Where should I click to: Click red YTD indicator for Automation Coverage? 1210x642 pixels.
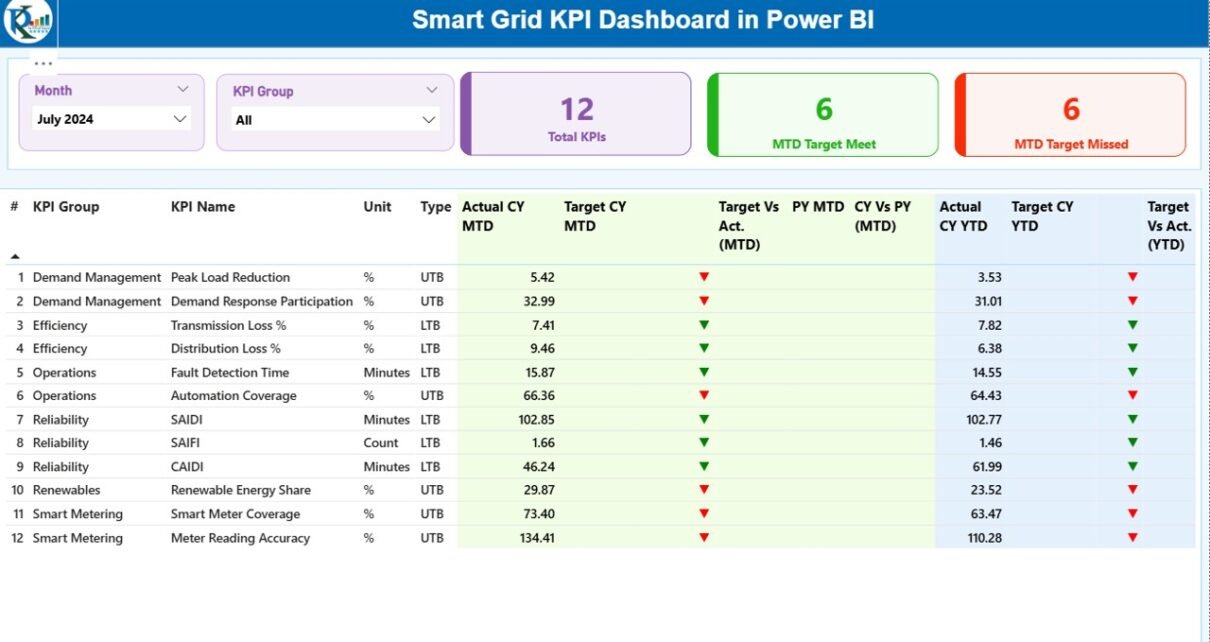(x=1132, y=396)
